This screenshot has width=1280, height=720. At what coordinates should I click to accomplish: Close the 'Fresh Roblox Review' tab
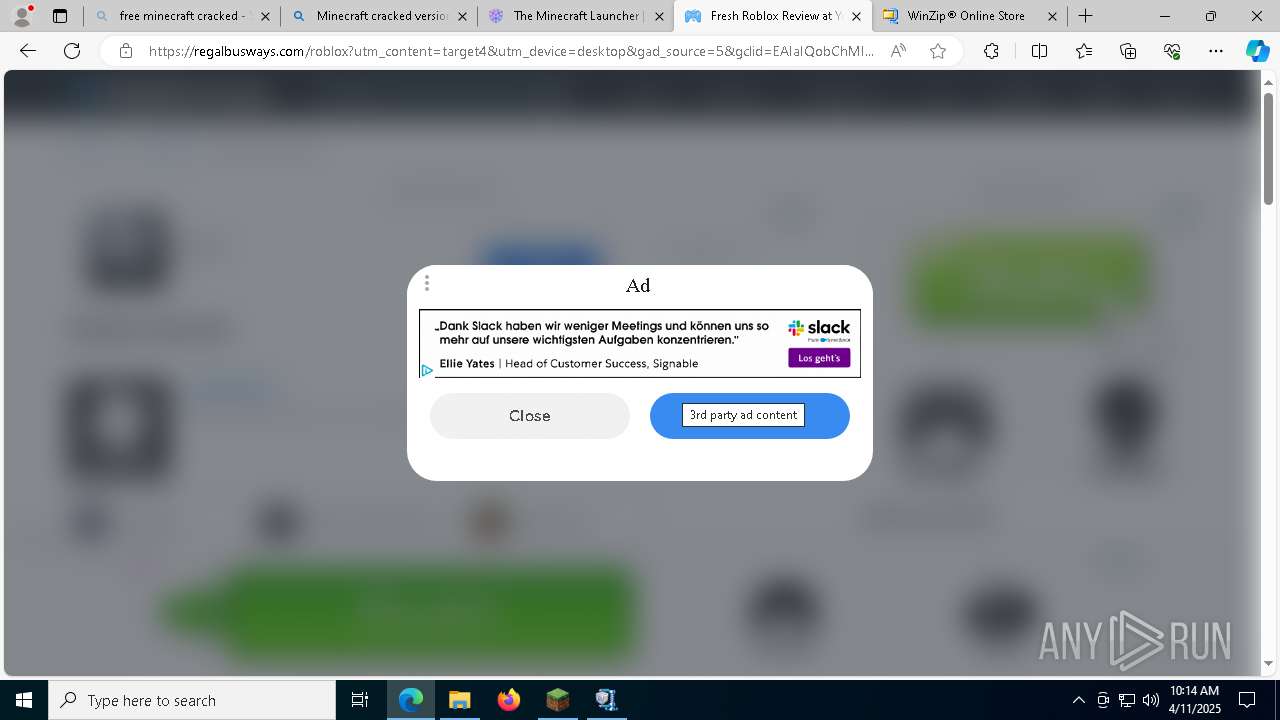[x=856, y=16]
